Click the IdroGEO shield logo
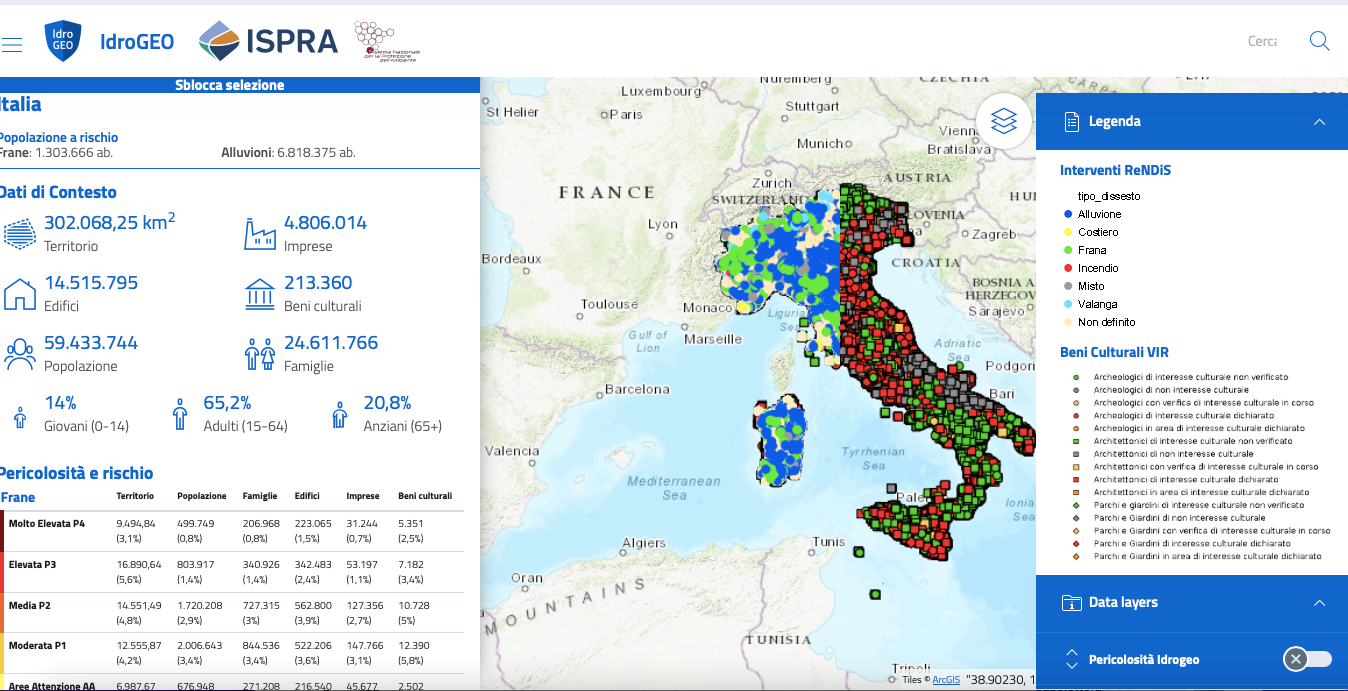The height and width of the screenshot is (691, 1348). click(62, 41)
